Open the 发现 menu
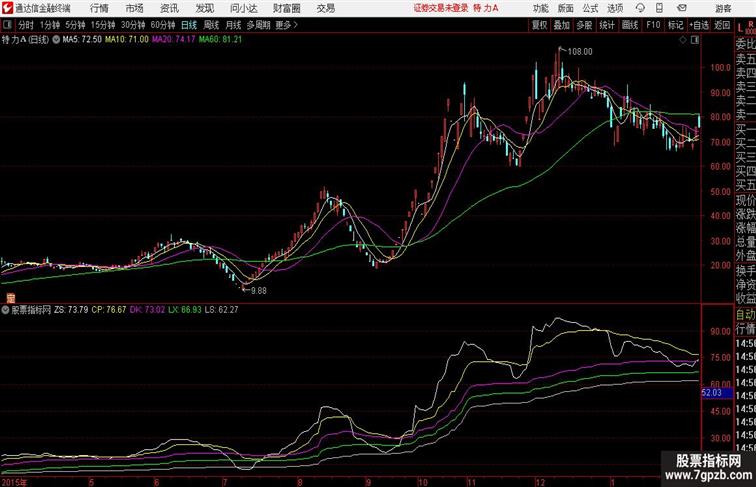Screen dimensions: 756x487 (204, 8)
